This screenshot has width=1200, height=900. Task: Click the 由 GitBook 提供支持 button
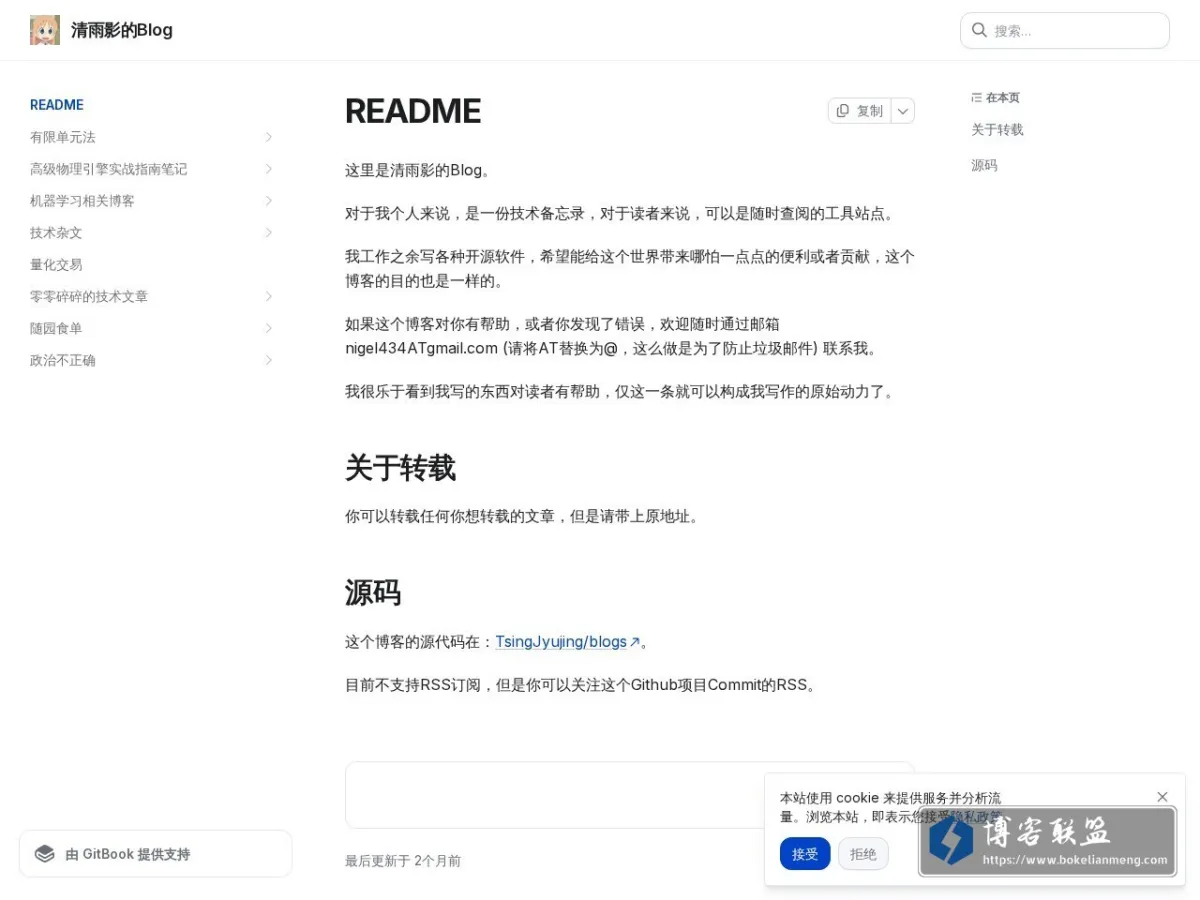click(156, 854)
